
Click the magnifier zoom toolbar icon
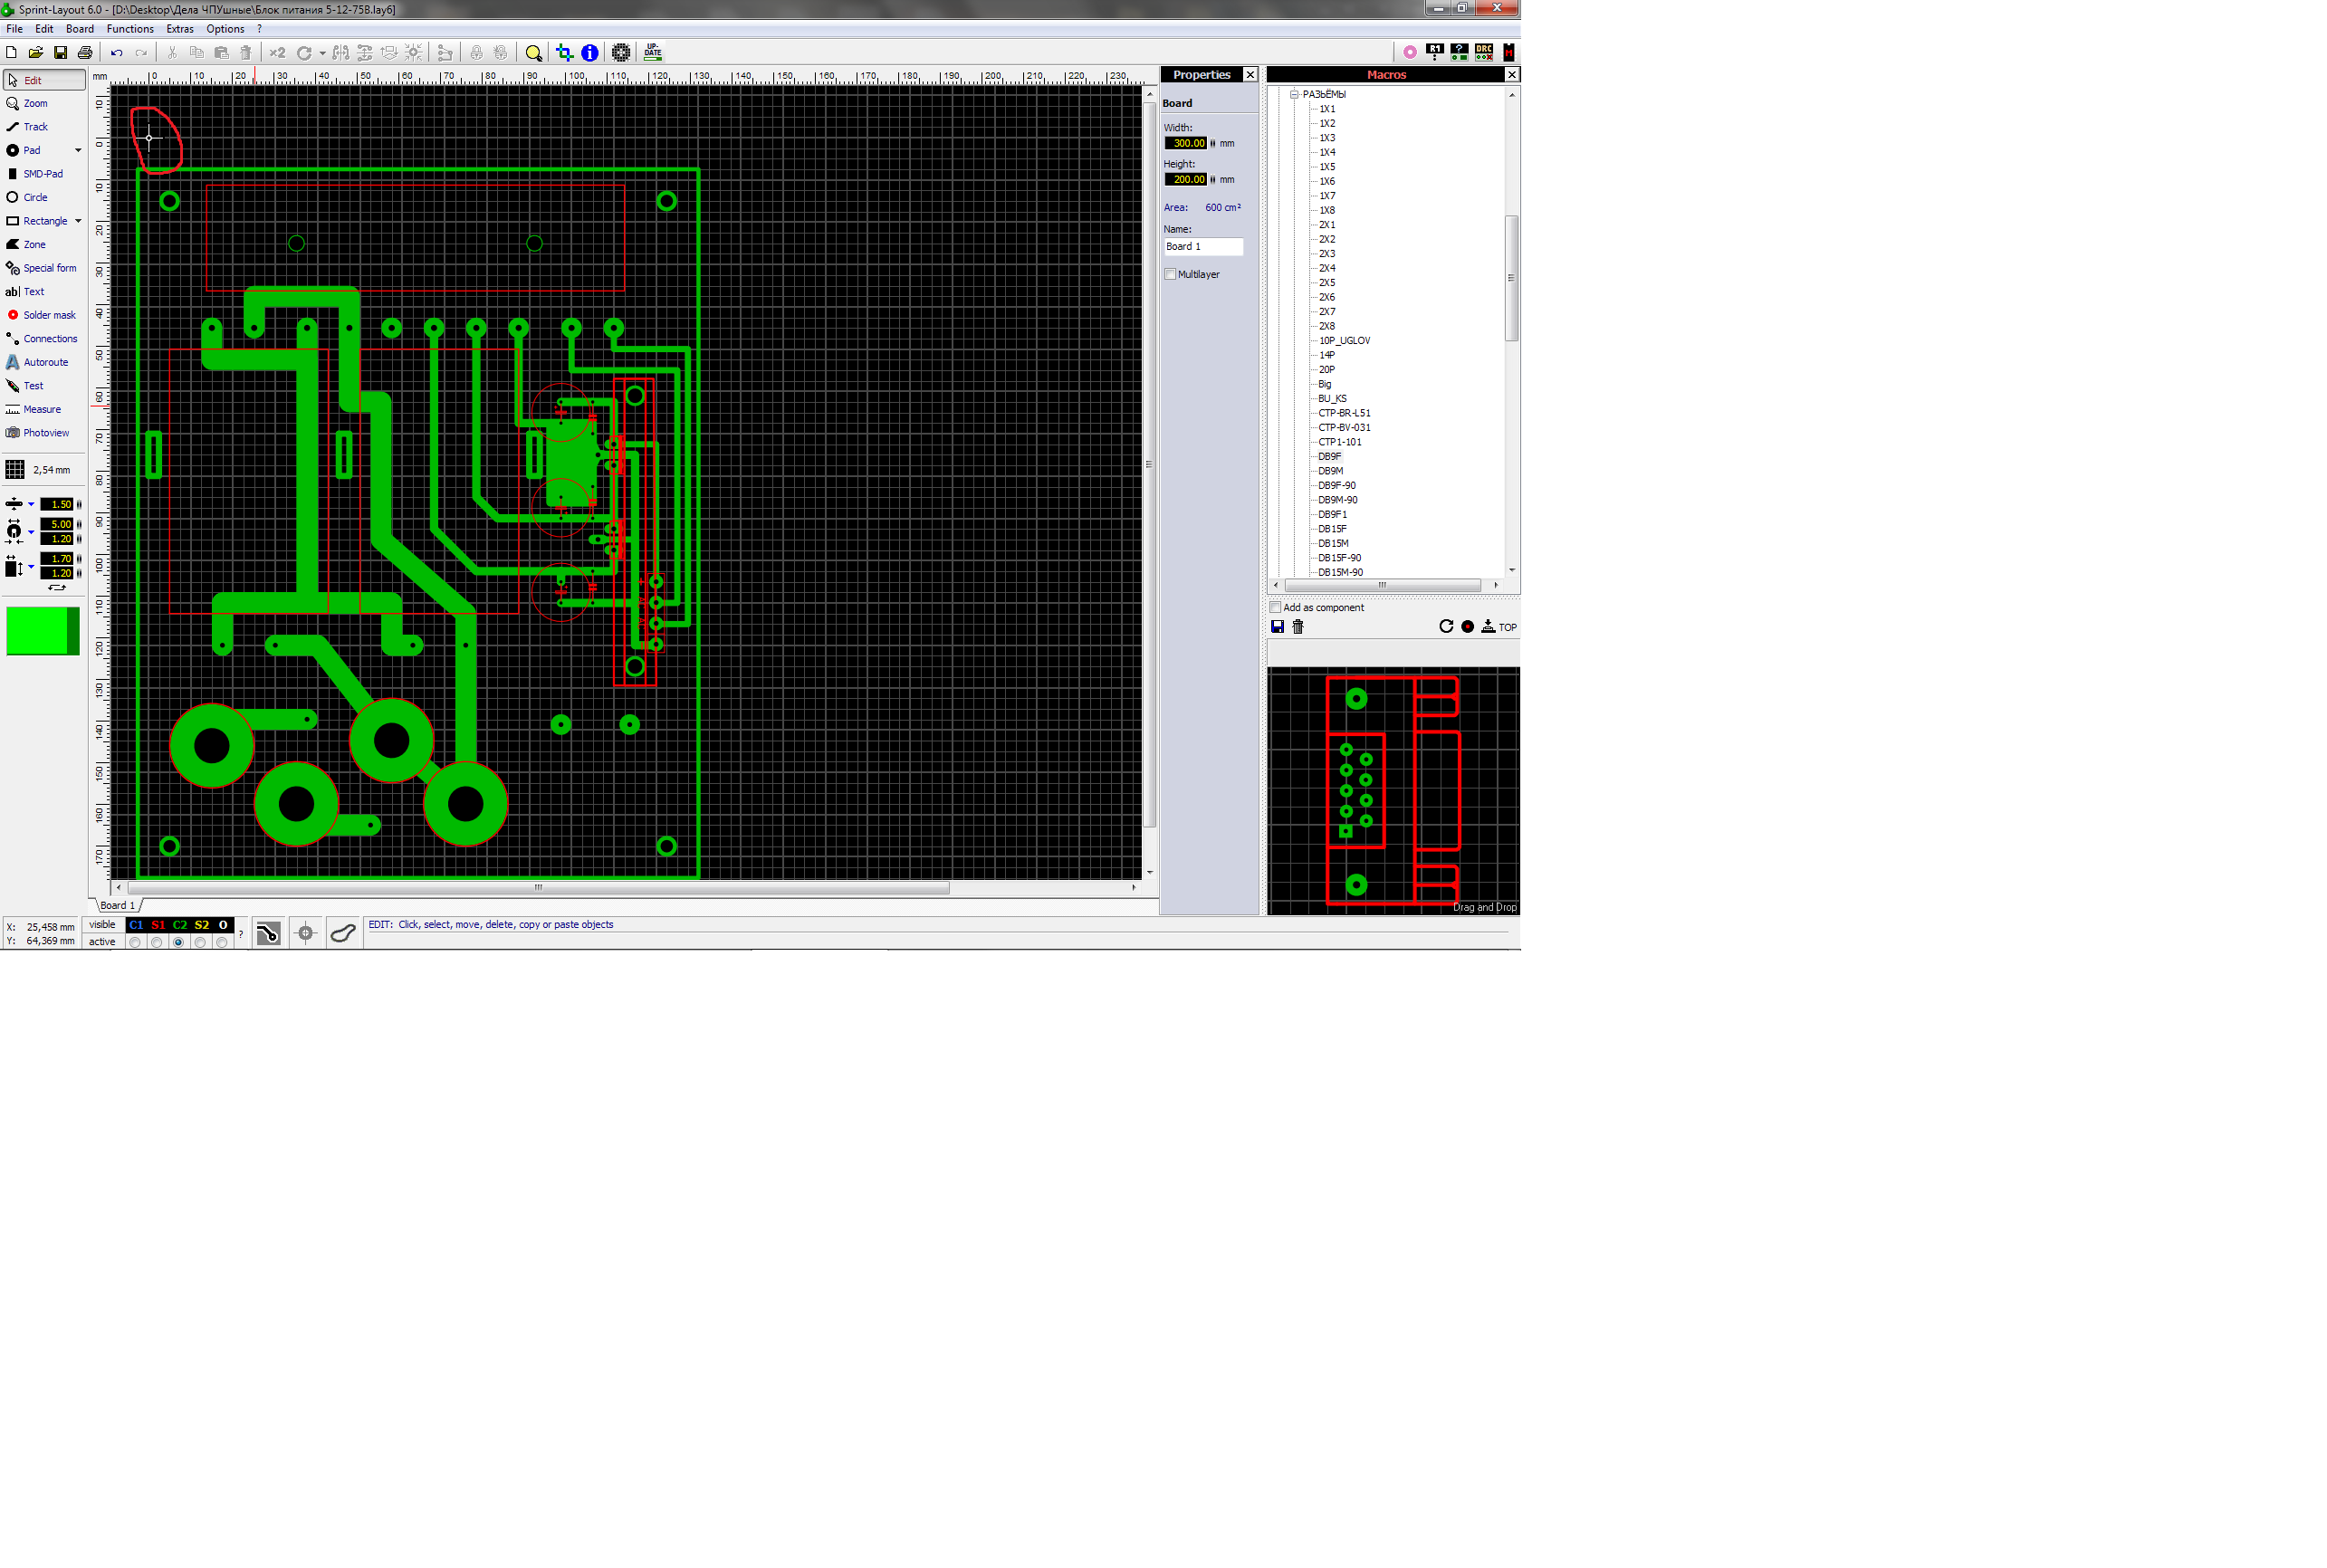[x=533, y=53]
